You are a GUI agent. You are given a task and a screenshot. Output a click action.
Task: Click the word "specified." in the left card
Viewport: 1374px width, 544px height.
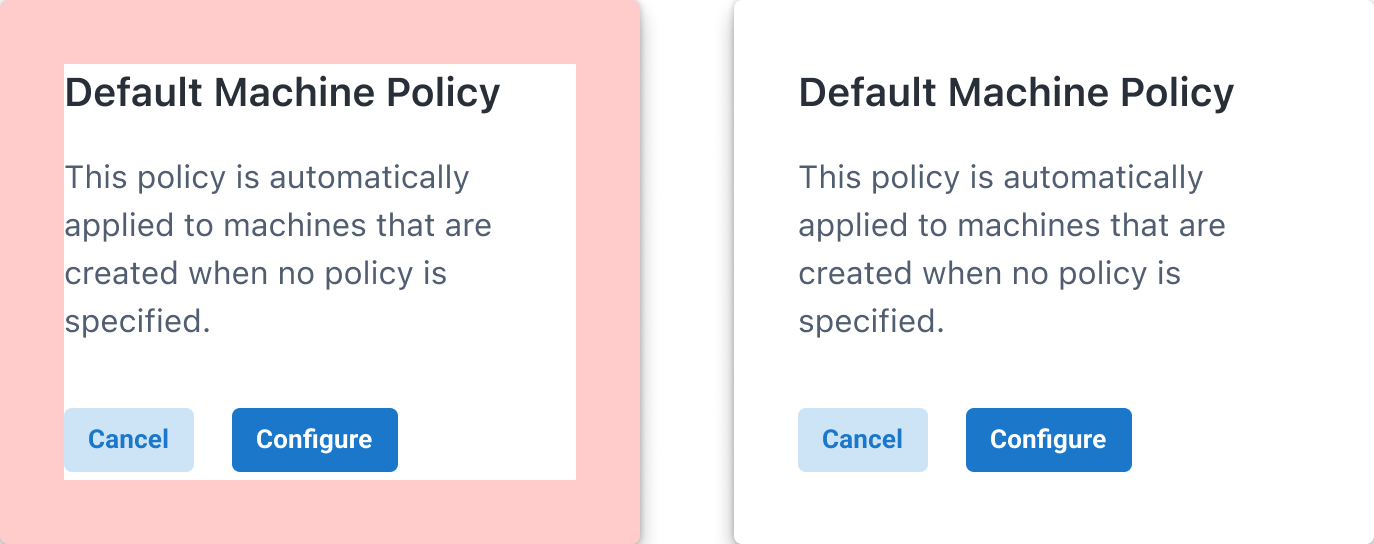[138, 322]
